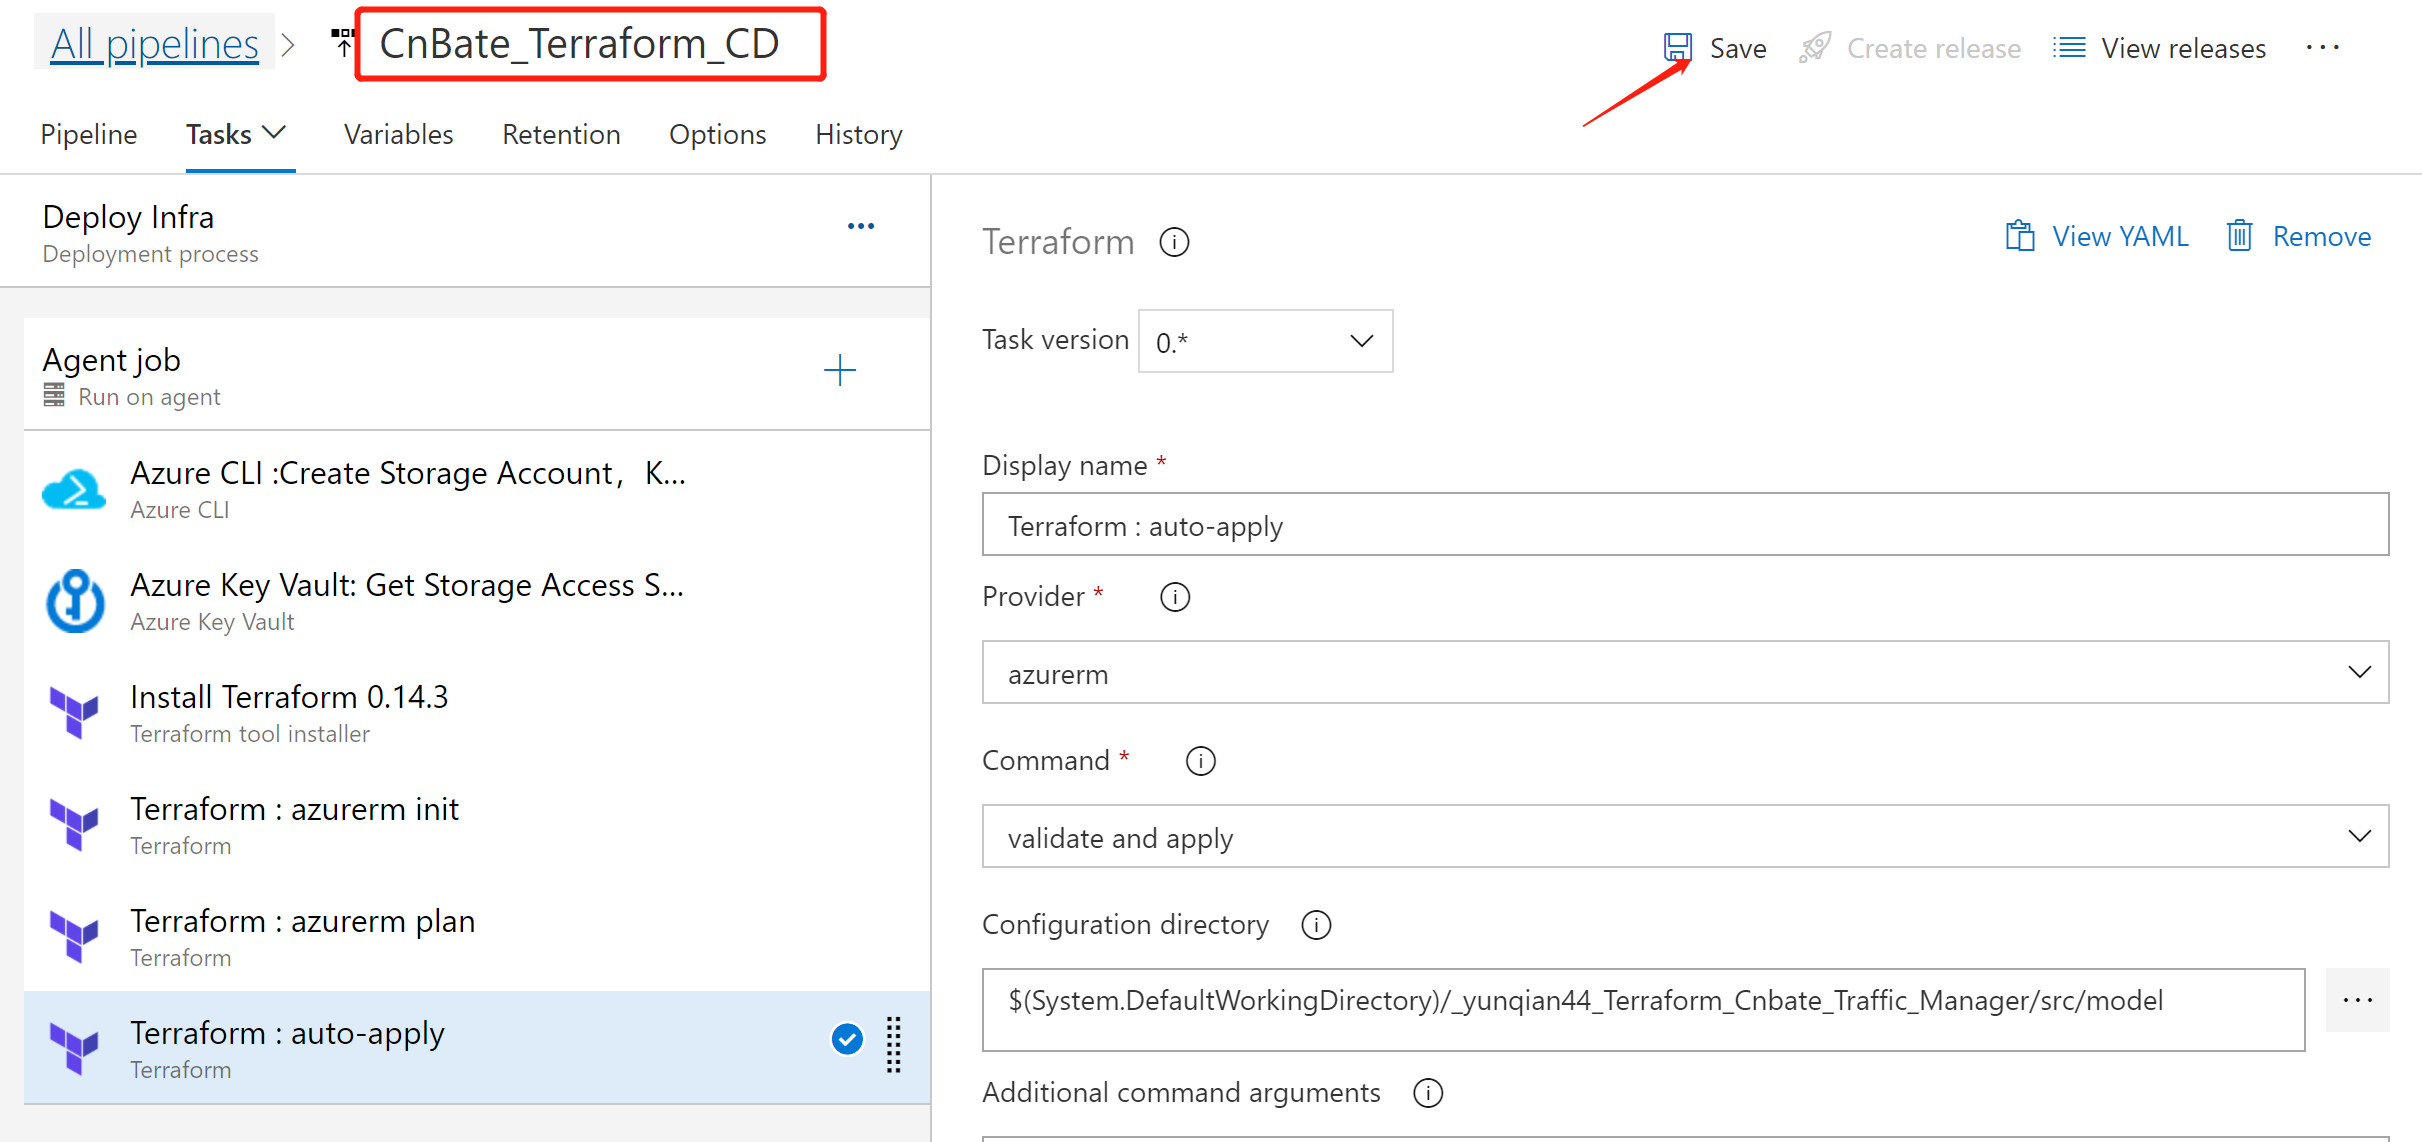Click the Additional command arguments info icon
The width and height of the screenshot is (2422, 1142).
[x=1428, y=1093]
